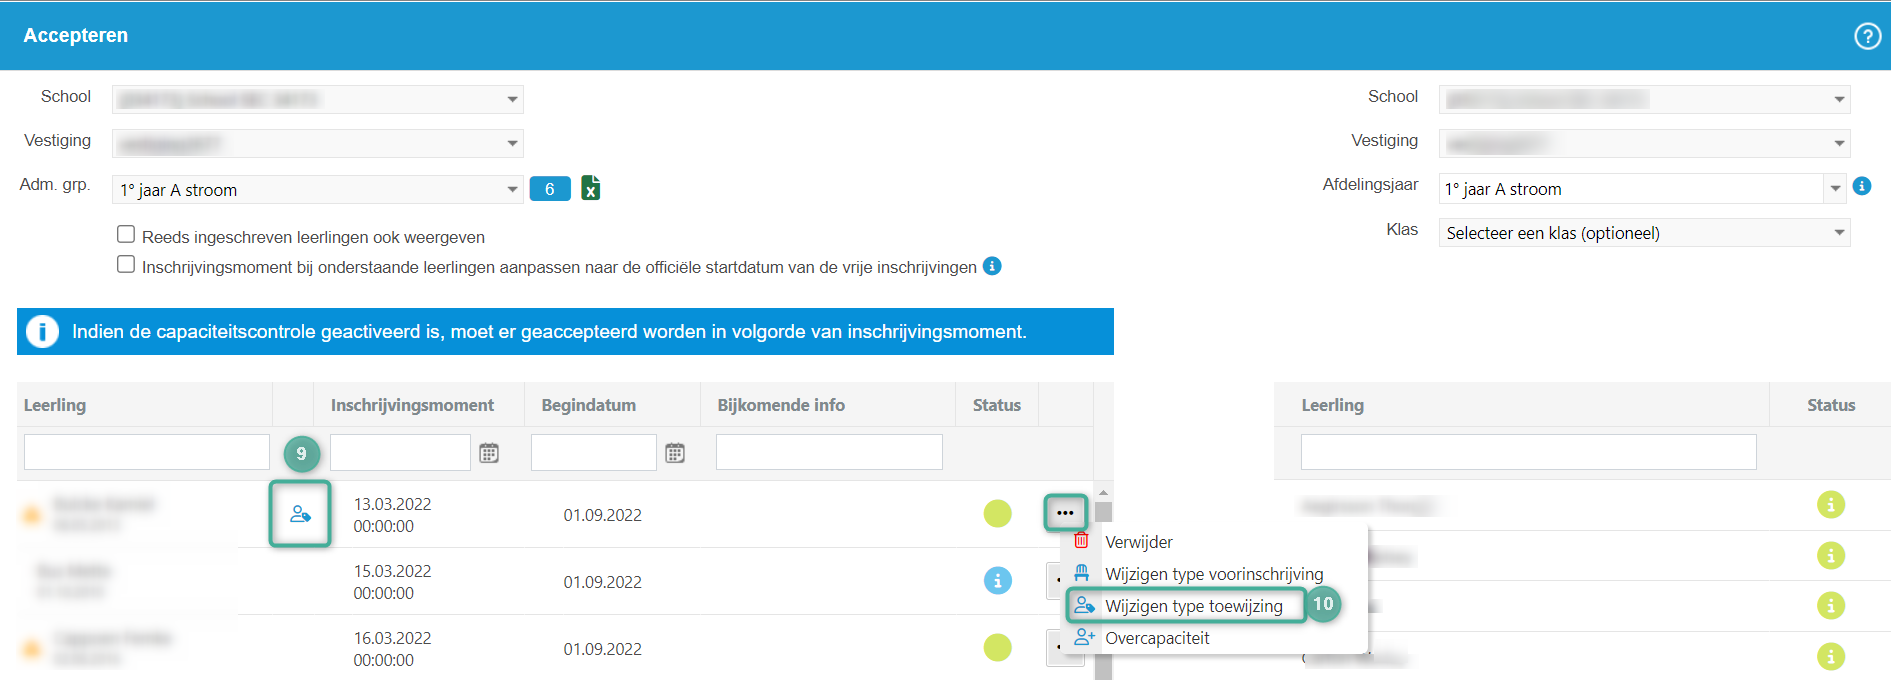Click the blue 6 count button
The height and width of the screenshot is (680, 1891).
click(x=550, y=189)
